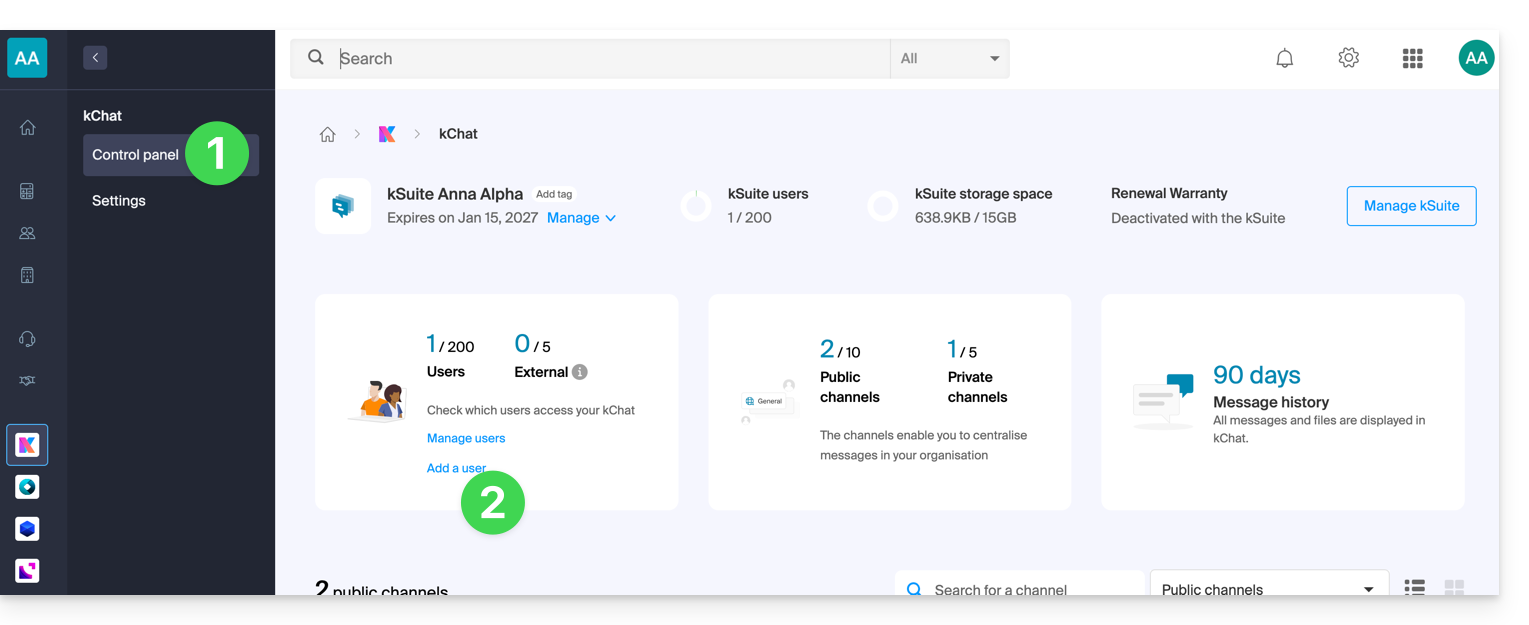Click the home icon in the sidebar

click(28, 127)
